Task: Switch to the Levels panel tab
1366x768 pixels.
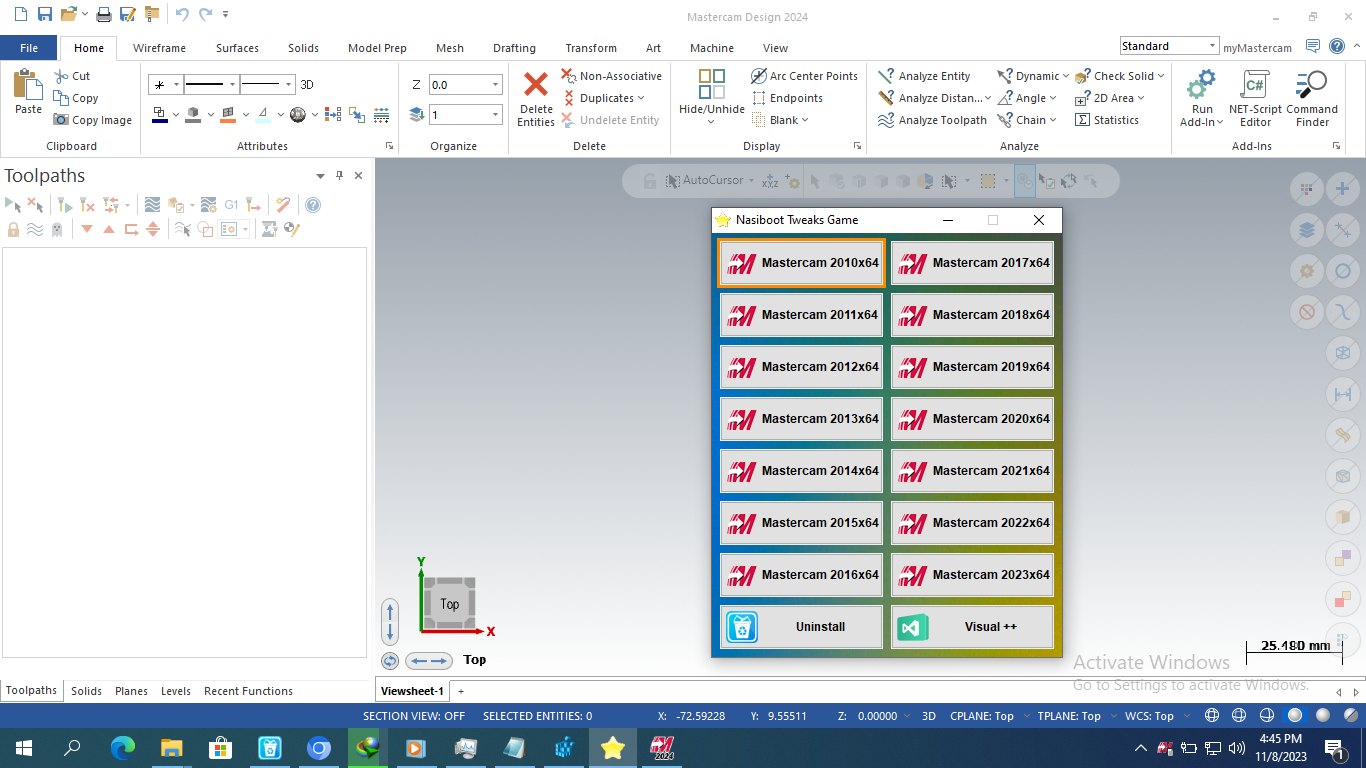Action: pos(176,691)
